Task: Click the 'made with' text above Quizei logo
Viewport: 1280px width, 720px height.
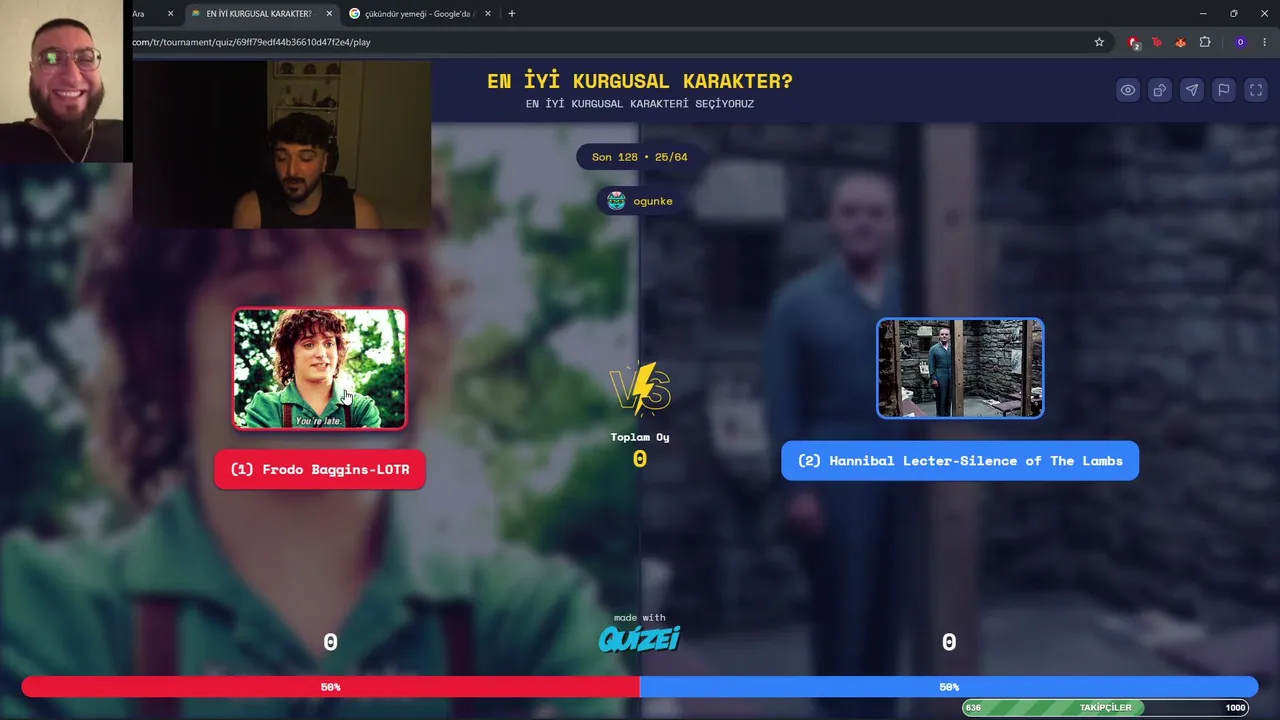Action: (x=640, y=618)
